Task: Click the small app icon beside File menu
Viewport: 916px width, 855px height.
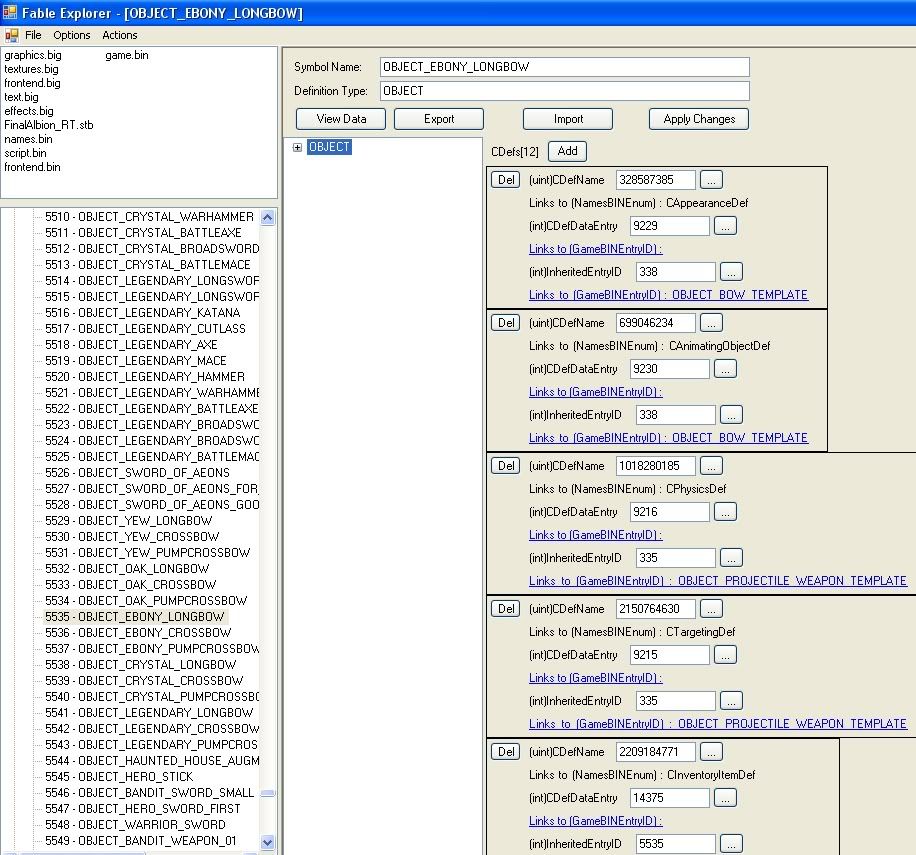Action: (12, 36)
